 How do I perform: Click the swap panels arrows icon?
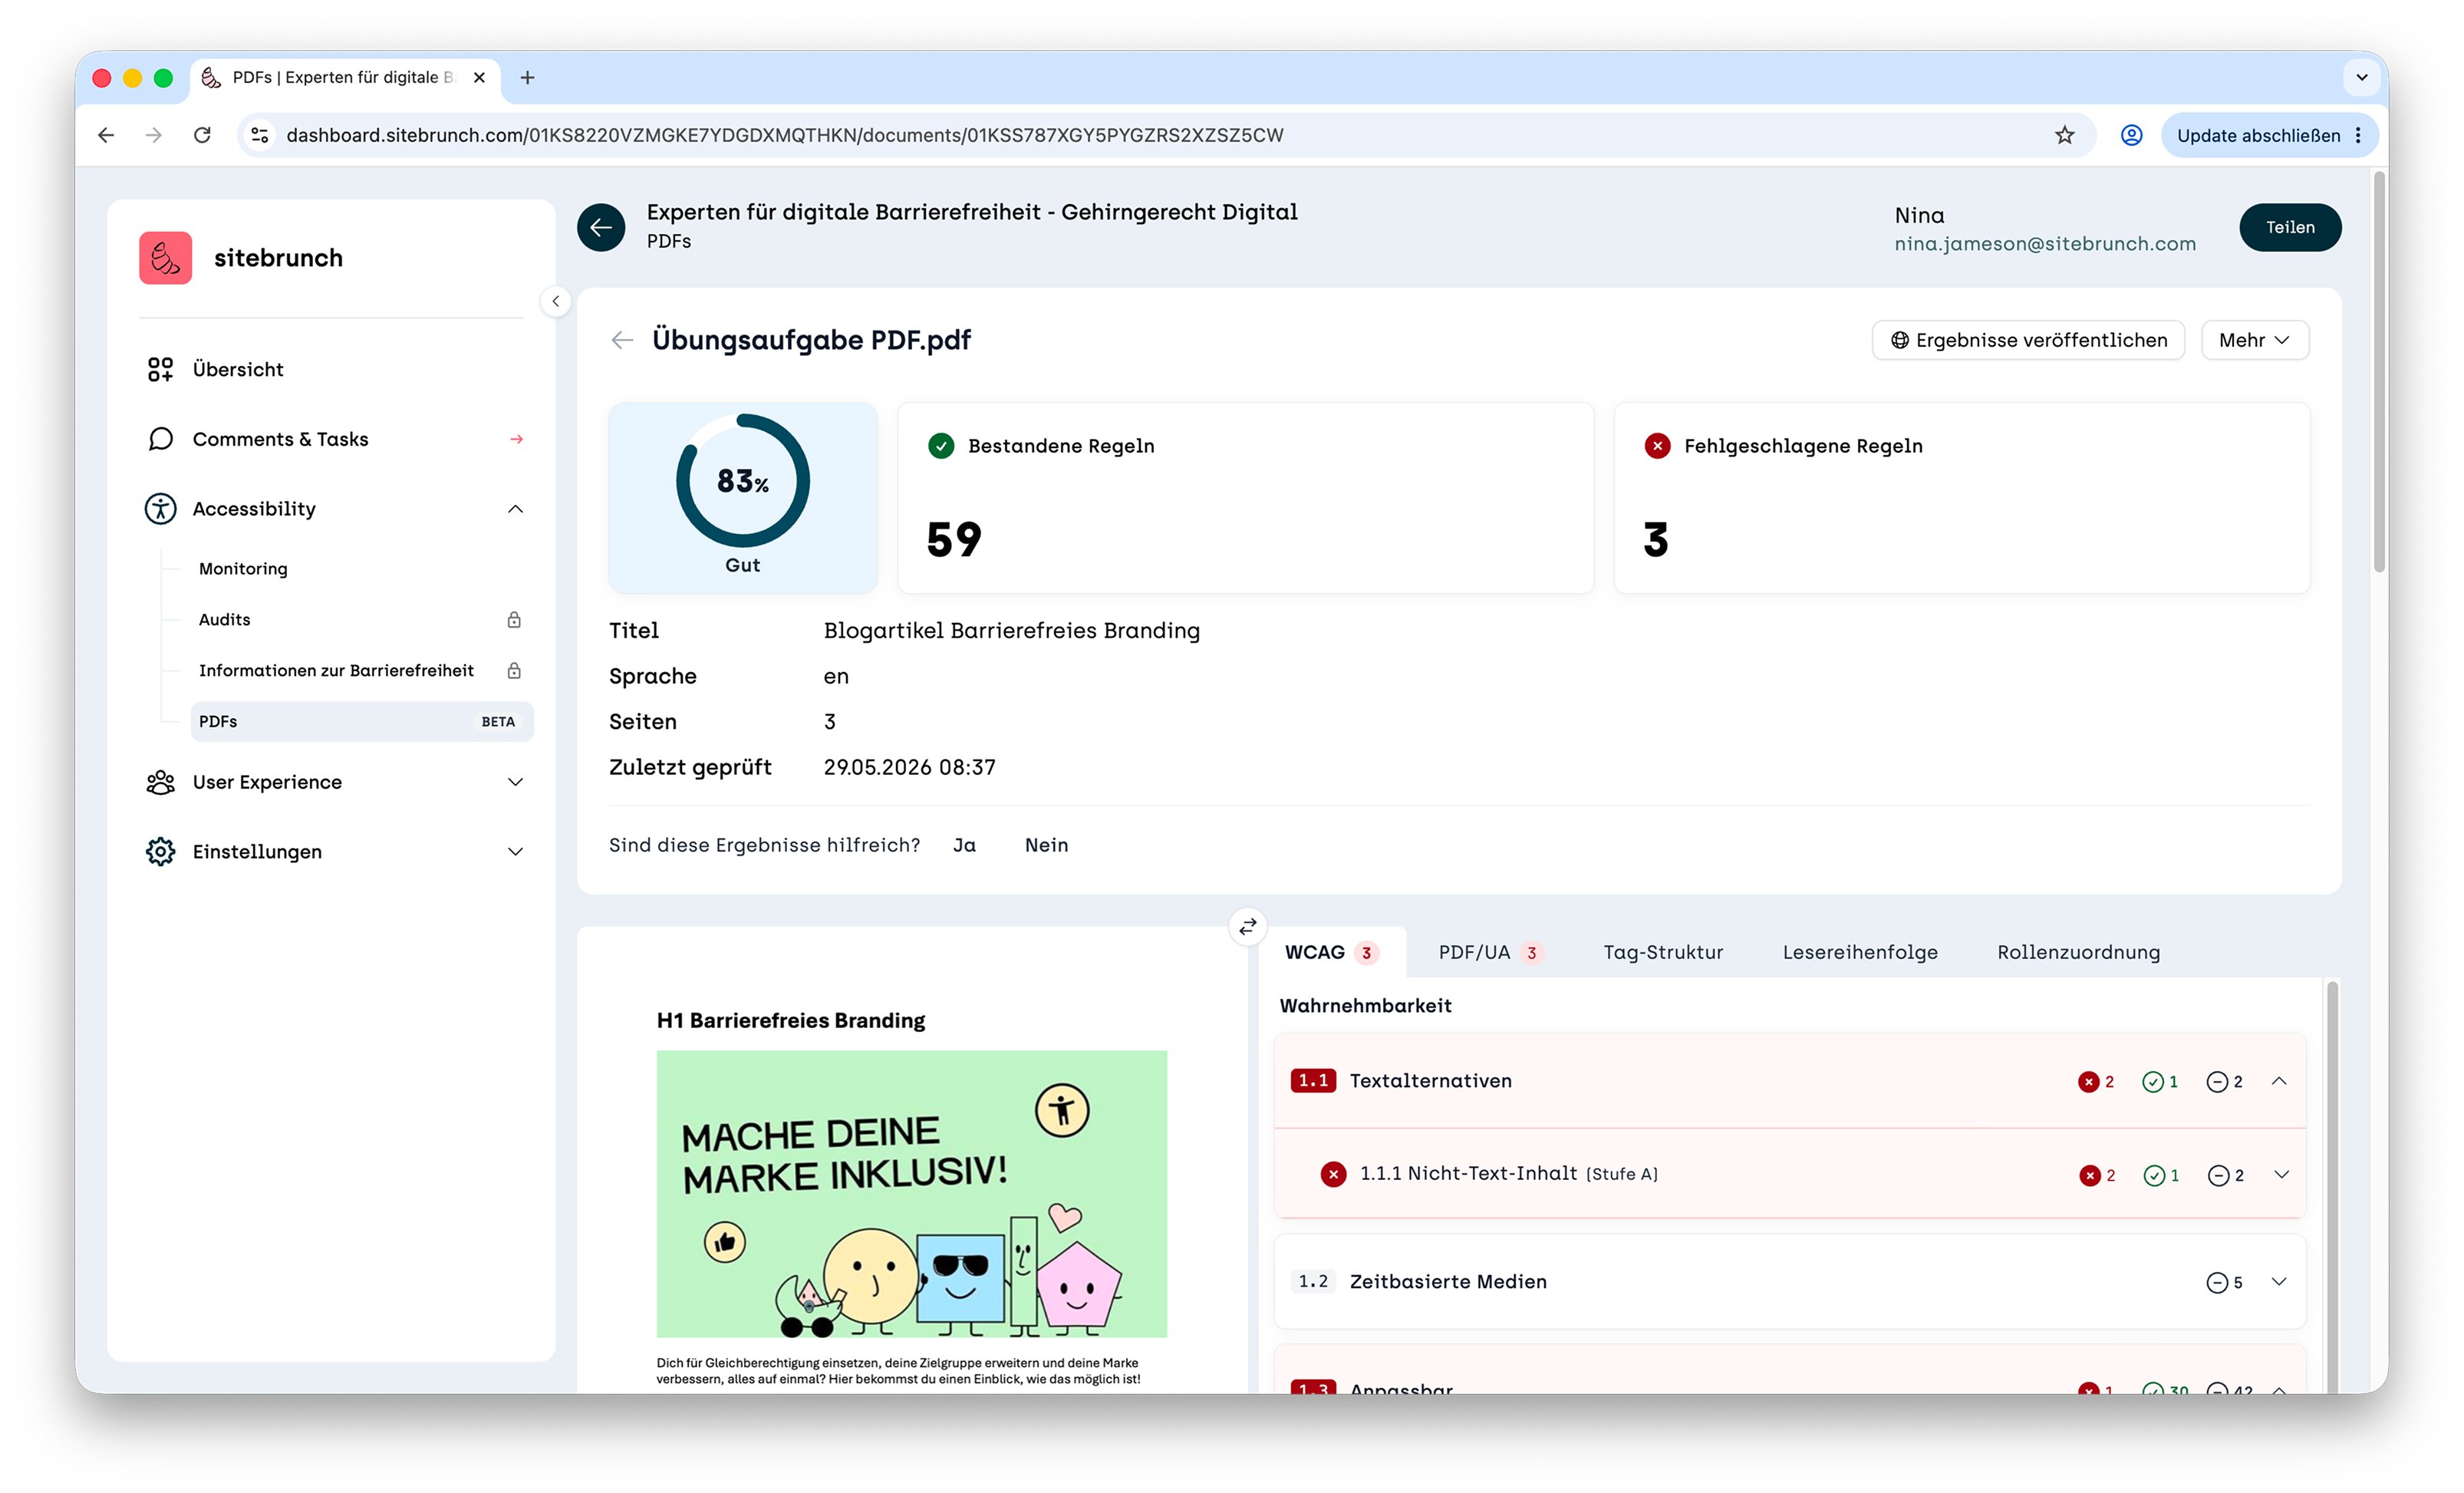(1247, 927)
